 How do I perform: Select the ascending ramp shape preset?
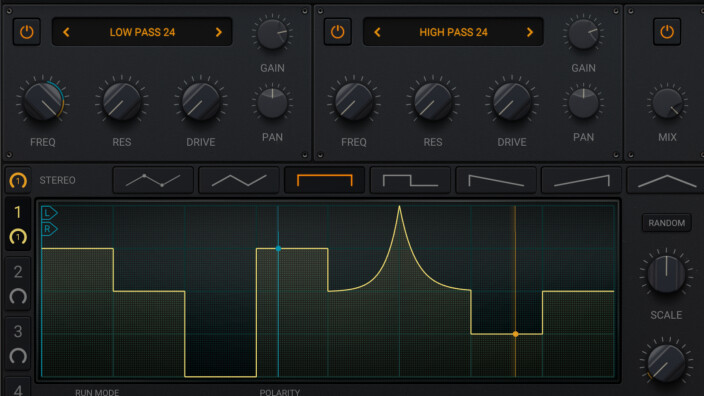[x=581, y=180]
